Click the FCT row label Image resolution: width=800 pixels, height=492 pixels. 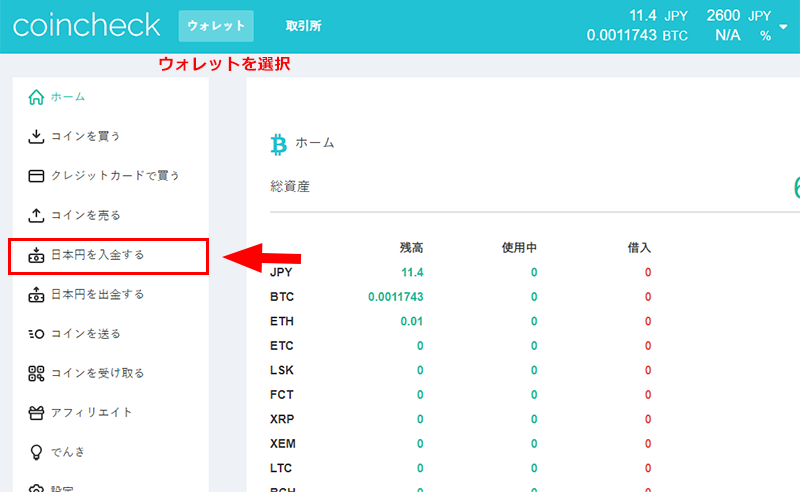point(282,395)
